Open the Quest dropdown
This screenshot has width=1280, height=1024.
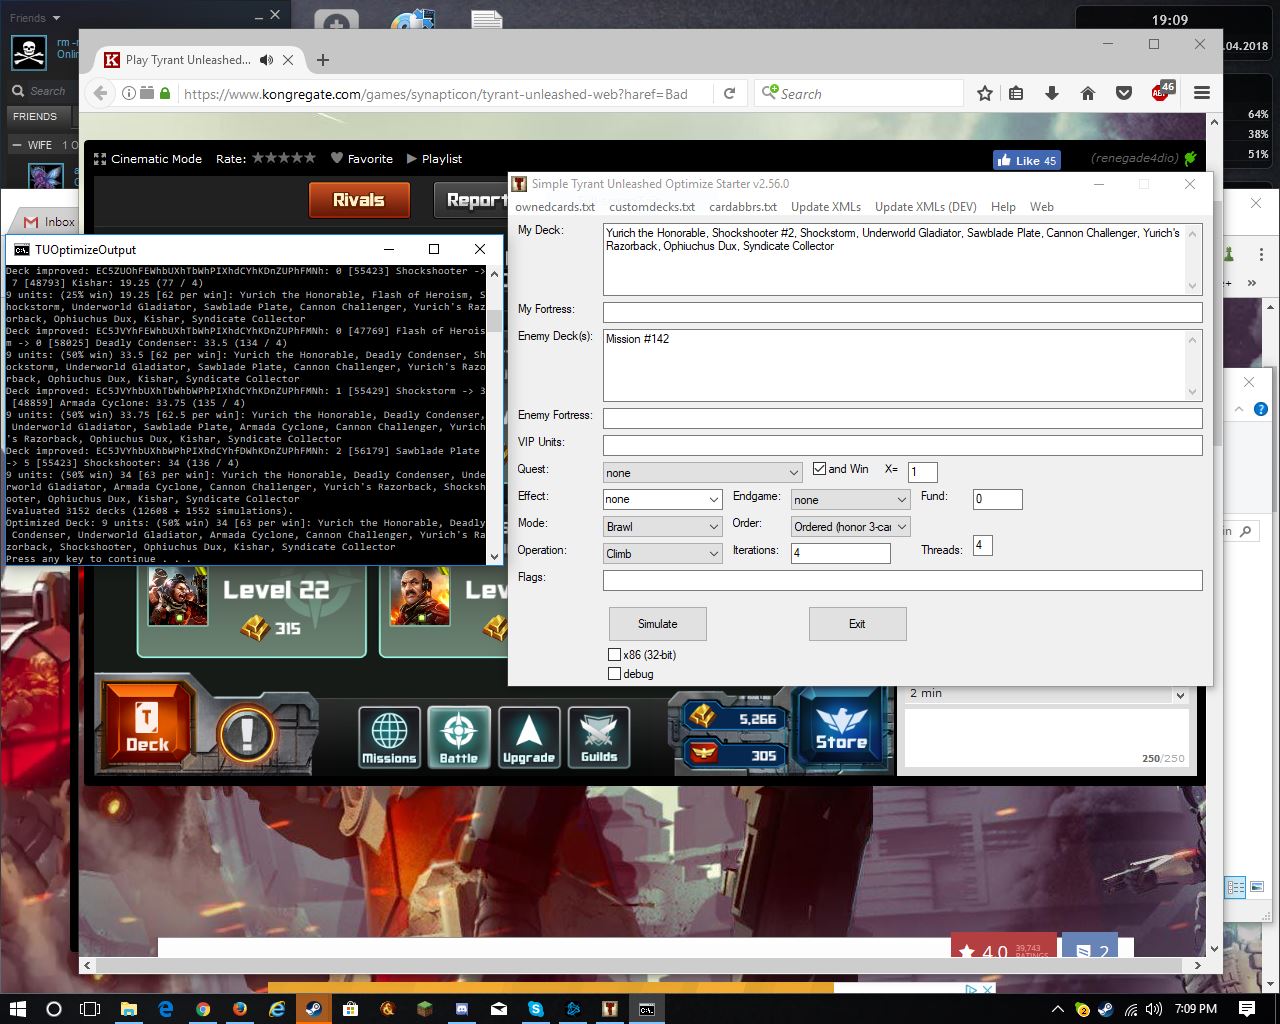(x=702, y=473)
